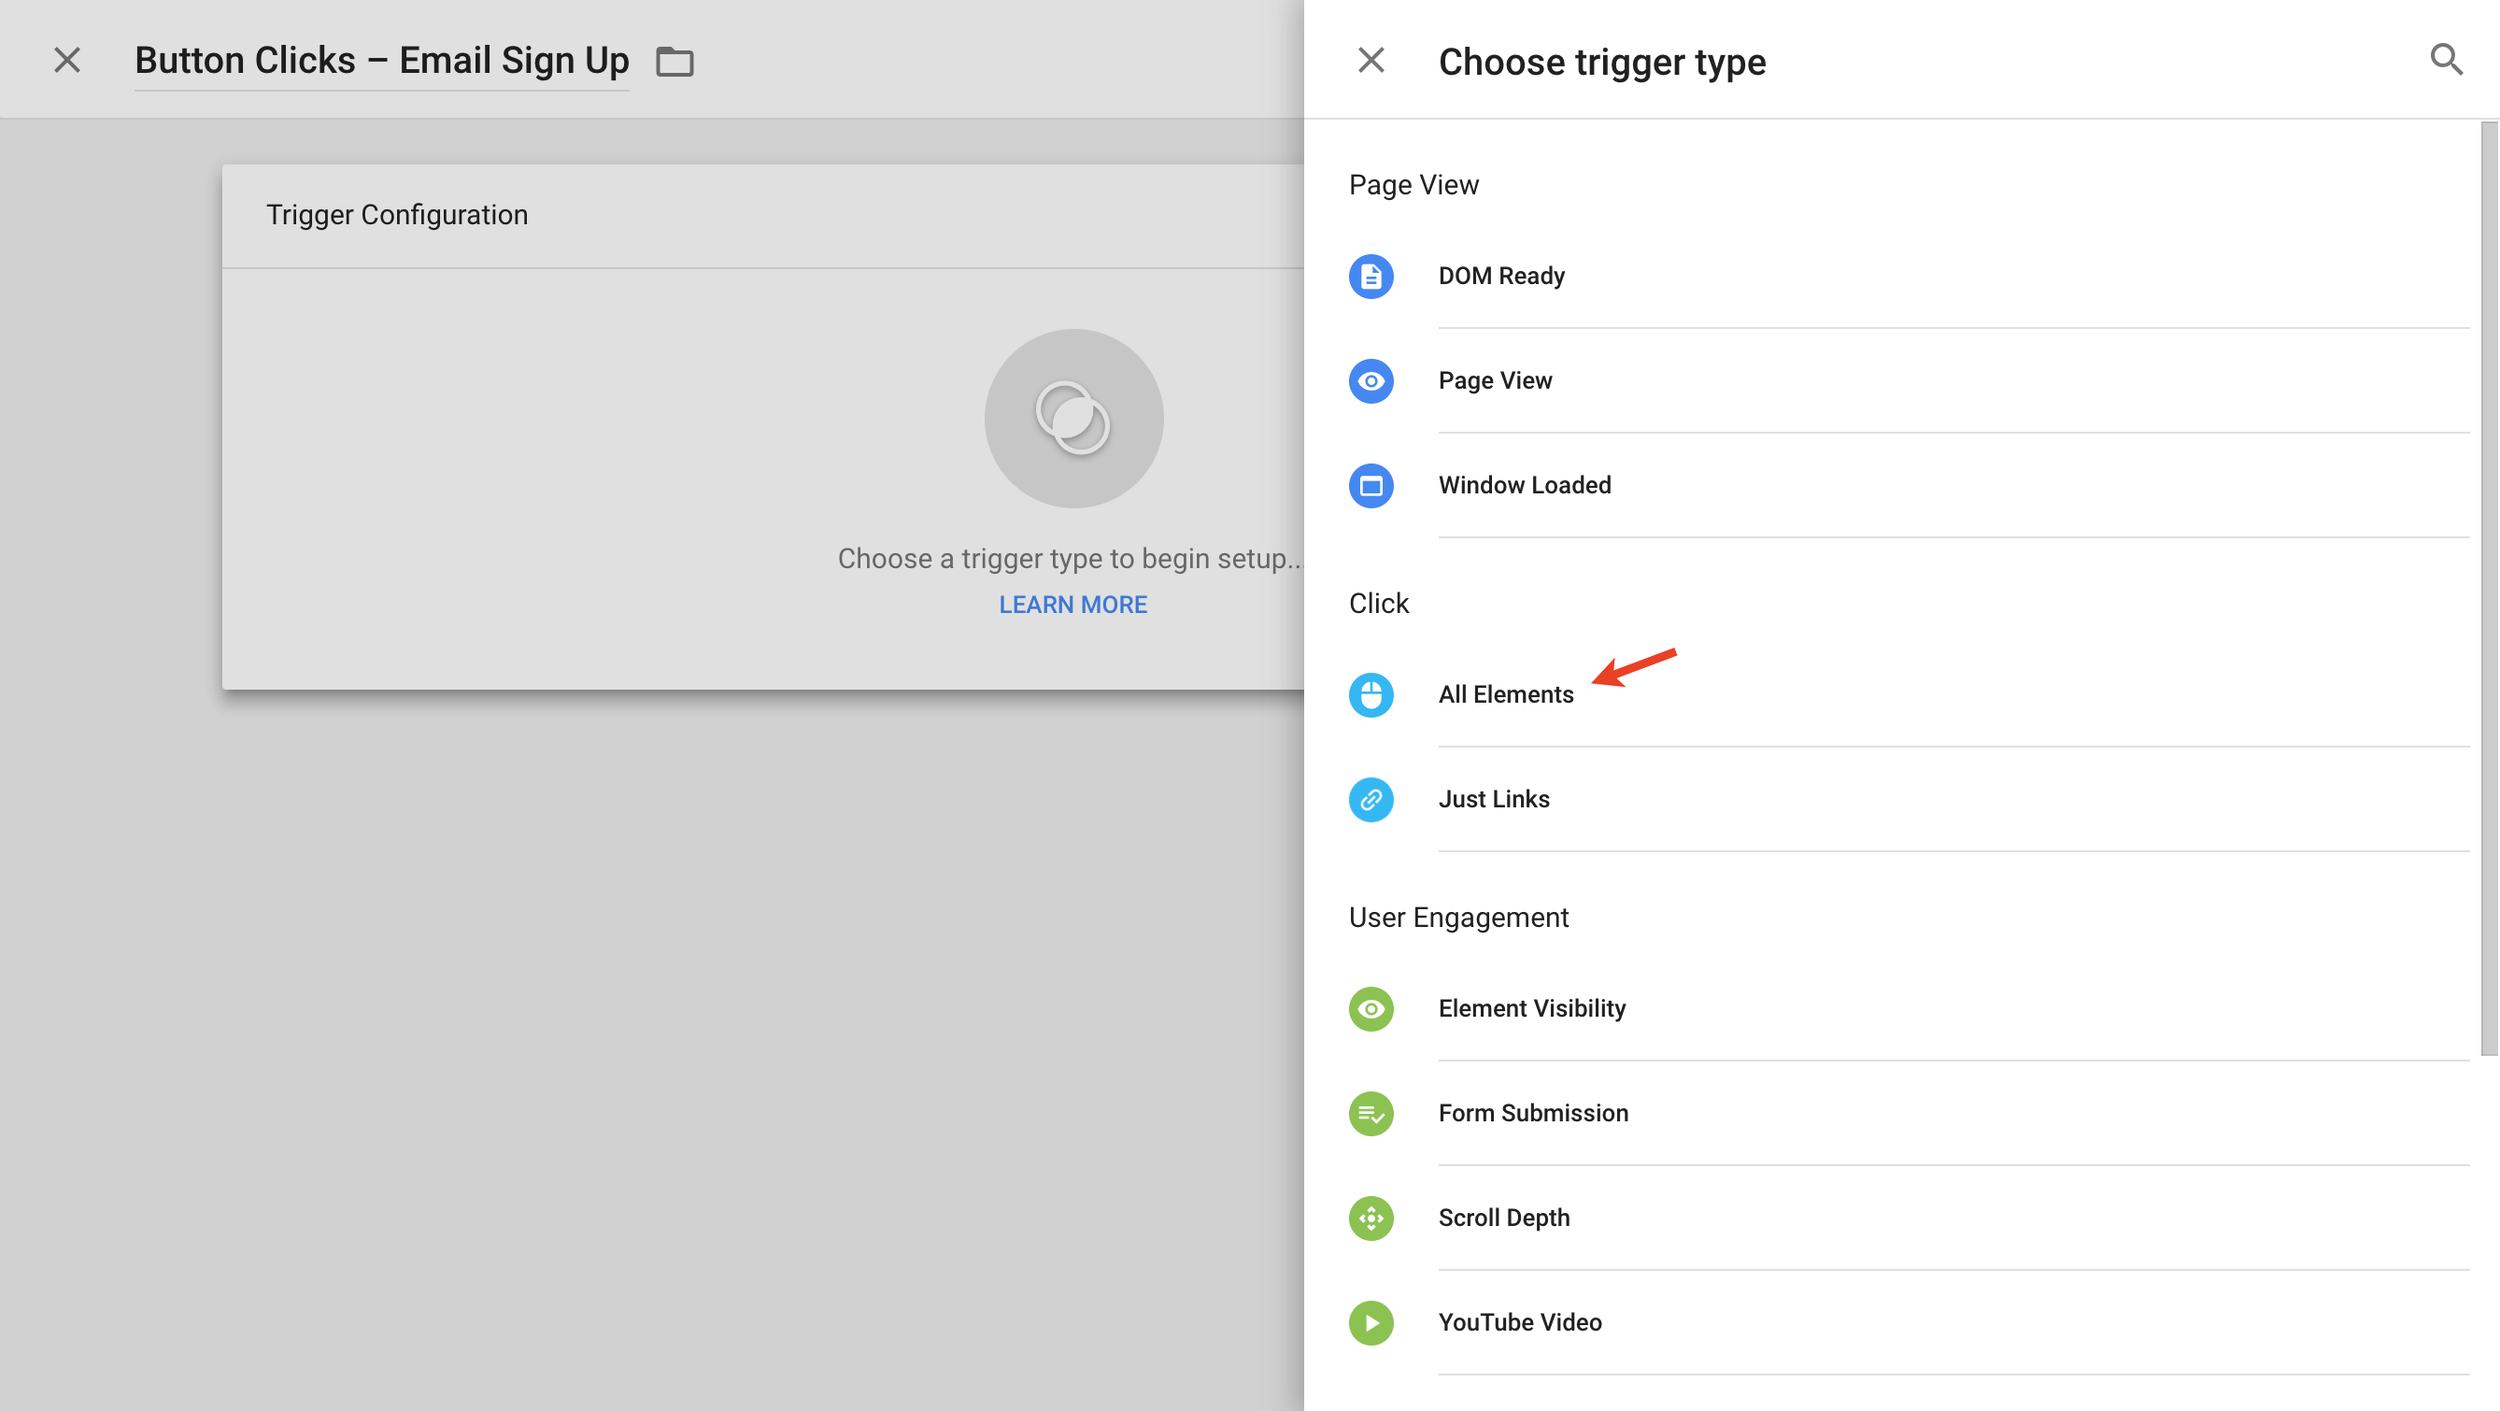Click the trigger type list scrollbar

coord(2488,588)
